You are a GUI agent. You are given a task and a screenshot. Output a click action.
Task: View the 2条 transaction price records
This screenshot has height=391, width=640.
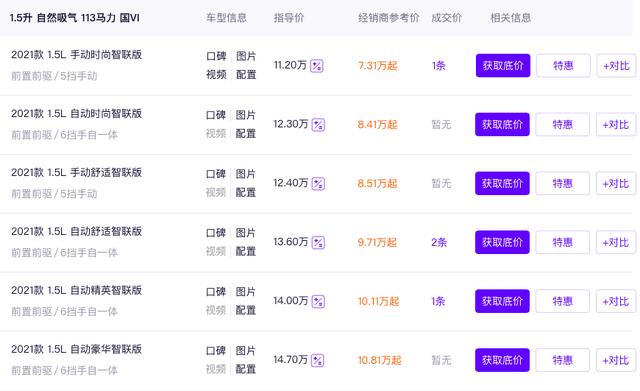(x=439, y=242)
